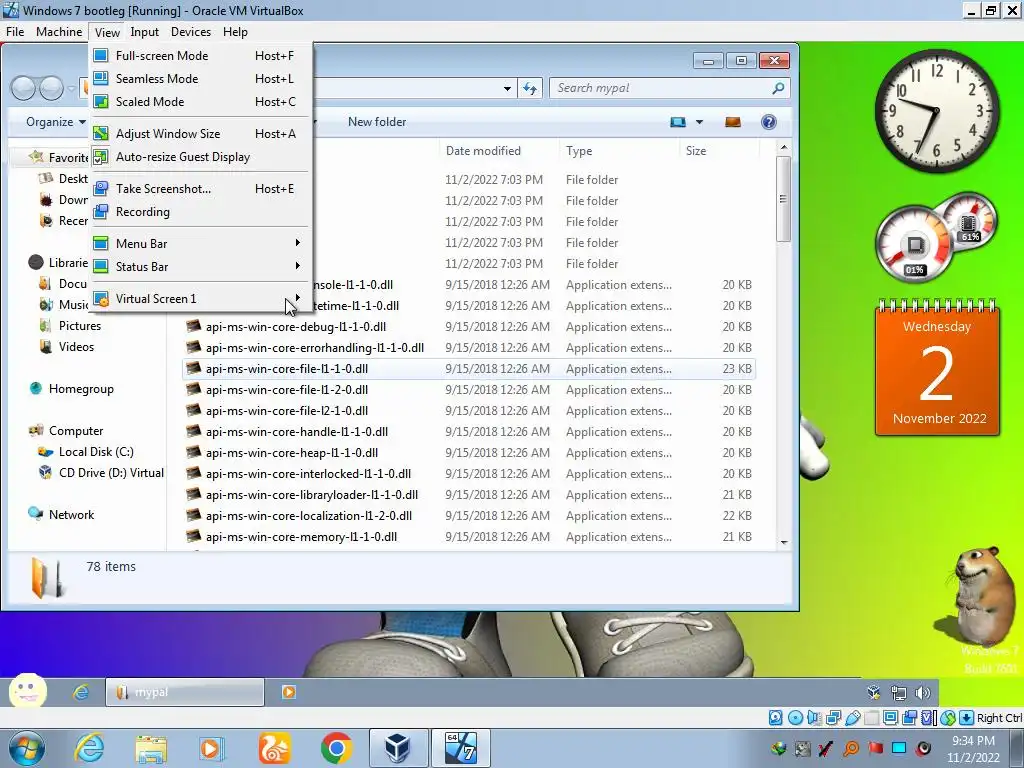Image resolution: width=1024 pixels, height=768 pixels.
Task: Open host Windows Media Player icon
Action: click(211, 748)
